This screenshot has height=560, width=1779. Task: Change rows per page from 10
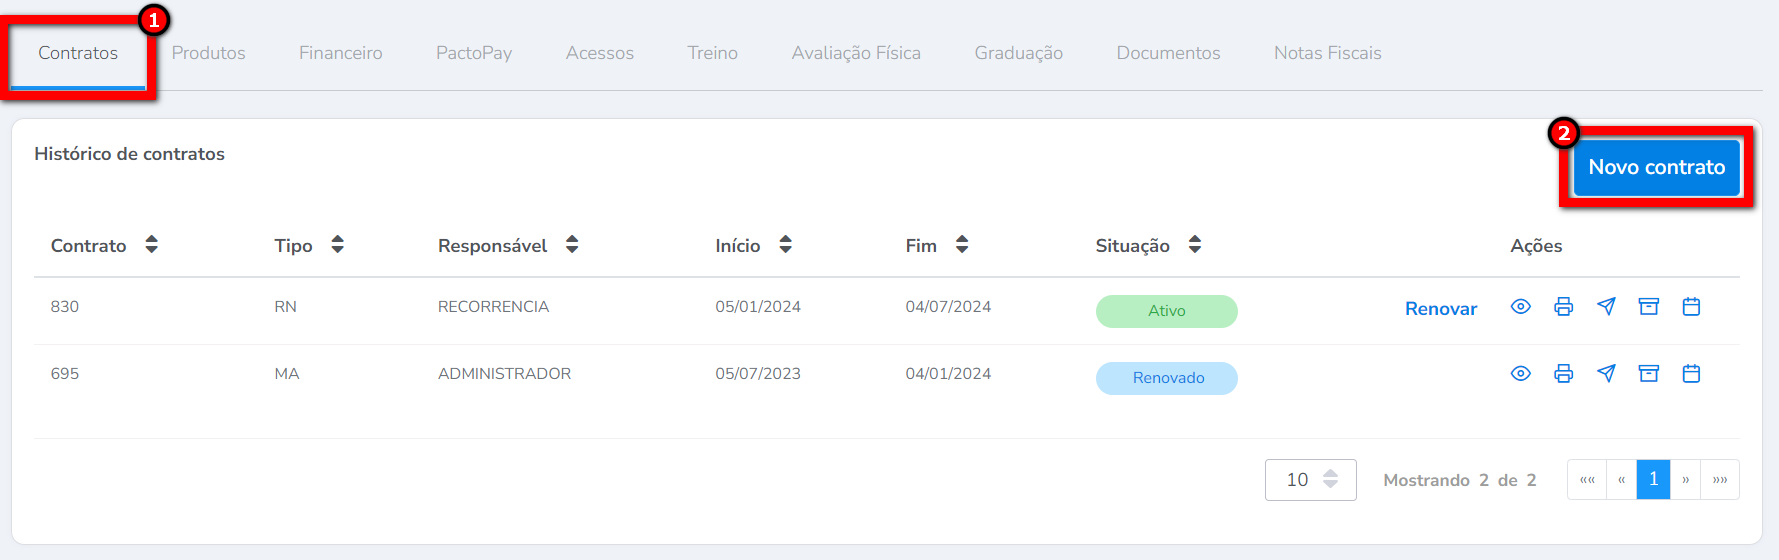pos(1310,480)
